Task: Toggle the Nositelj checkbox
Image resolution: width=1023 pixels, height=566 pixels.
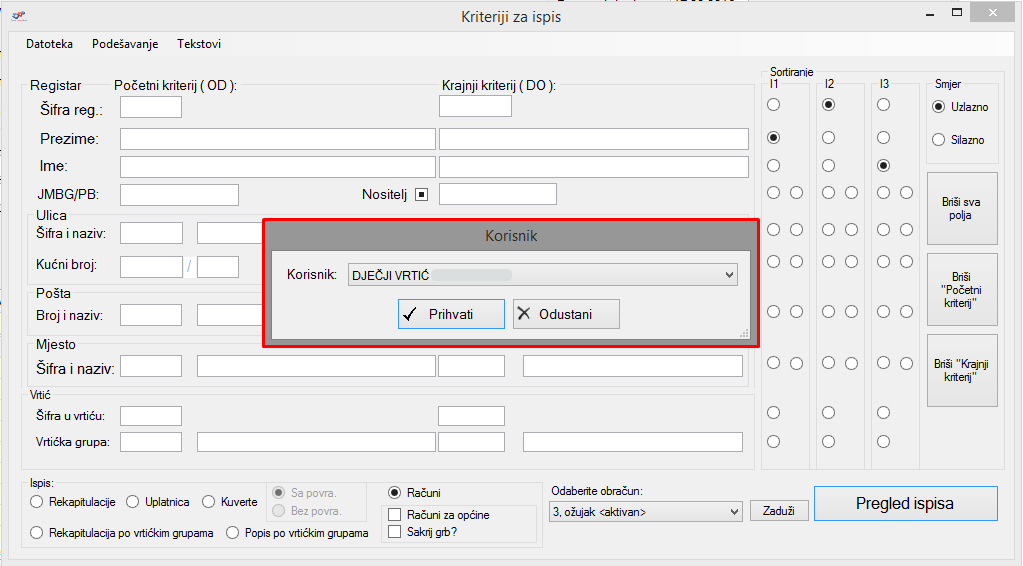Action: coord(421,195)
